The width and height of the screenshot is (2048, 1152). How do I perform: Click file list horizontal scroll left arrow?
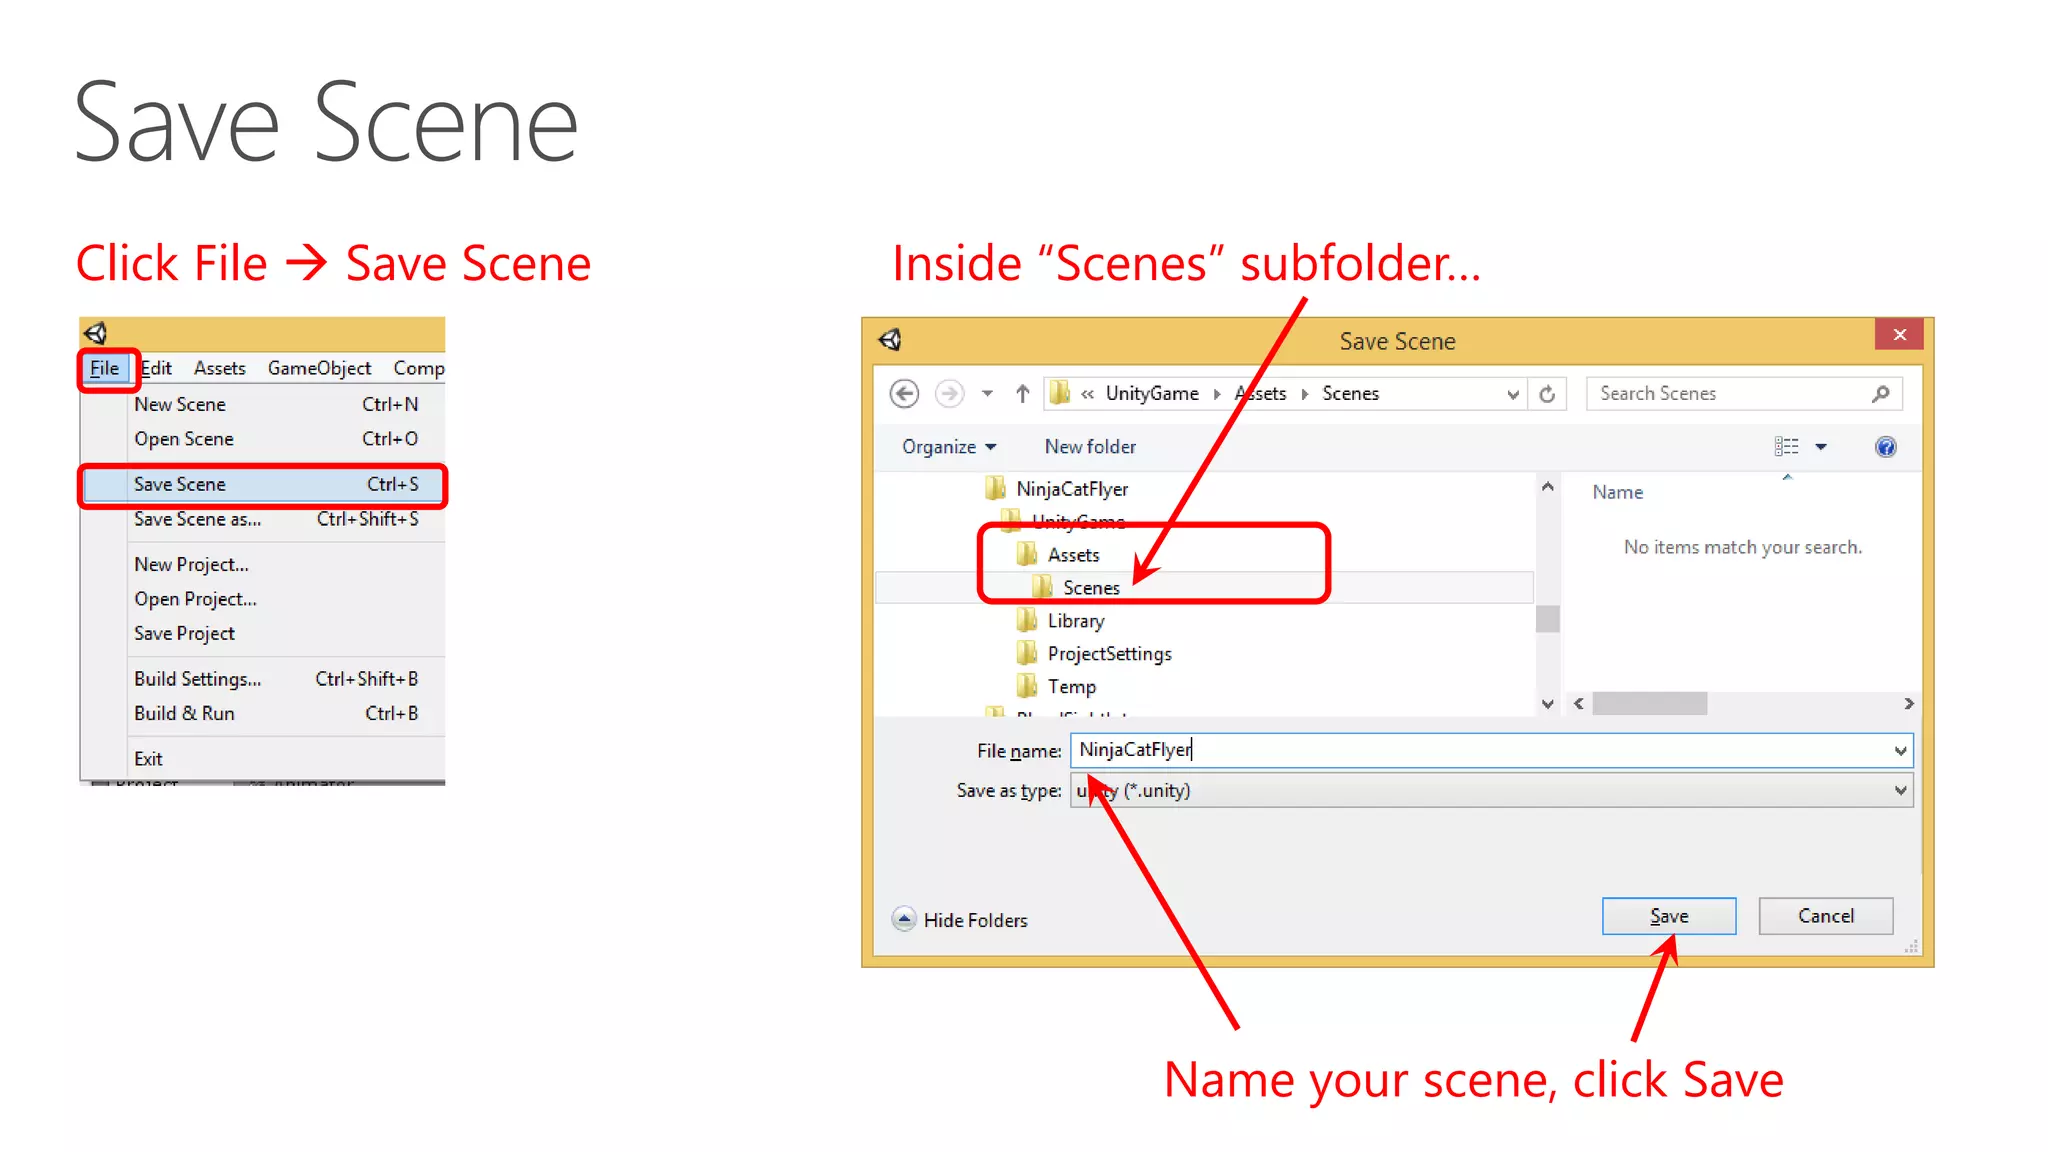coord(1579,704)
